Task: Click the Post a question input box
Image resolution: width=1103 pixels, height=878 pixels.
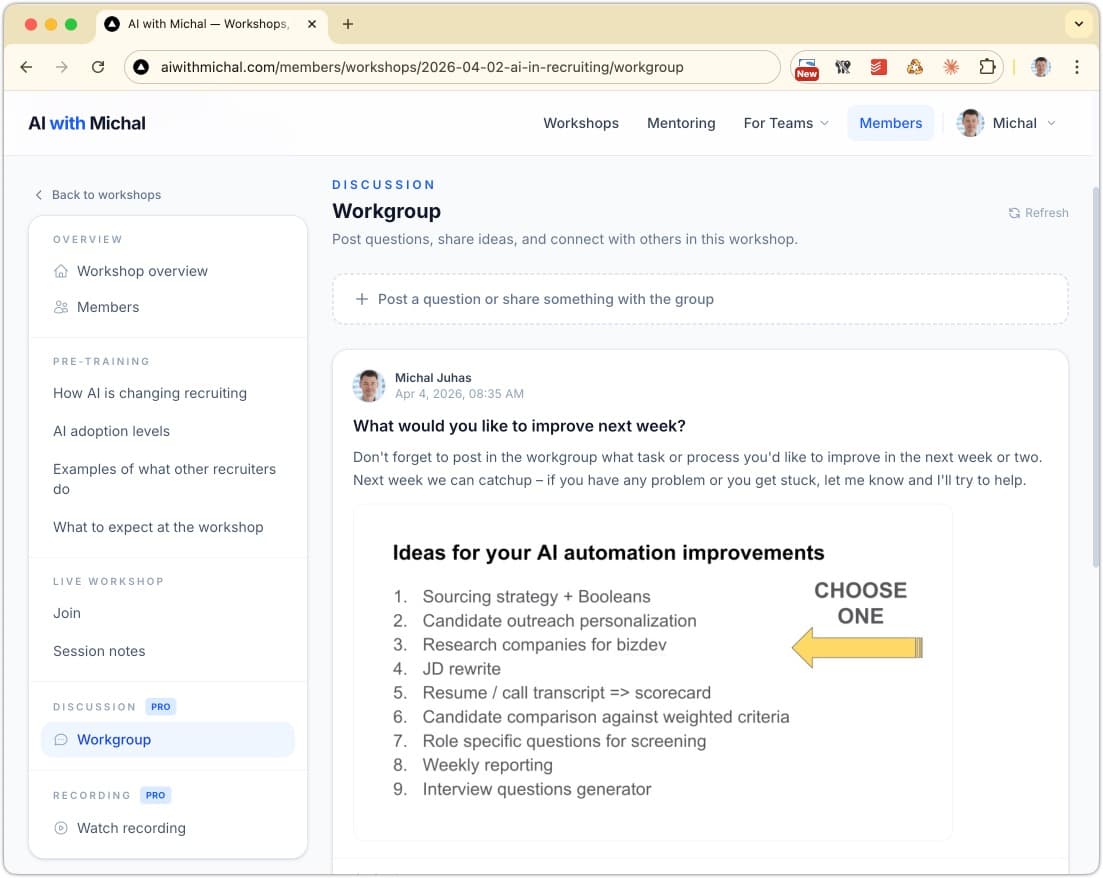Action: pyautogui.click(x=700, y=299)
